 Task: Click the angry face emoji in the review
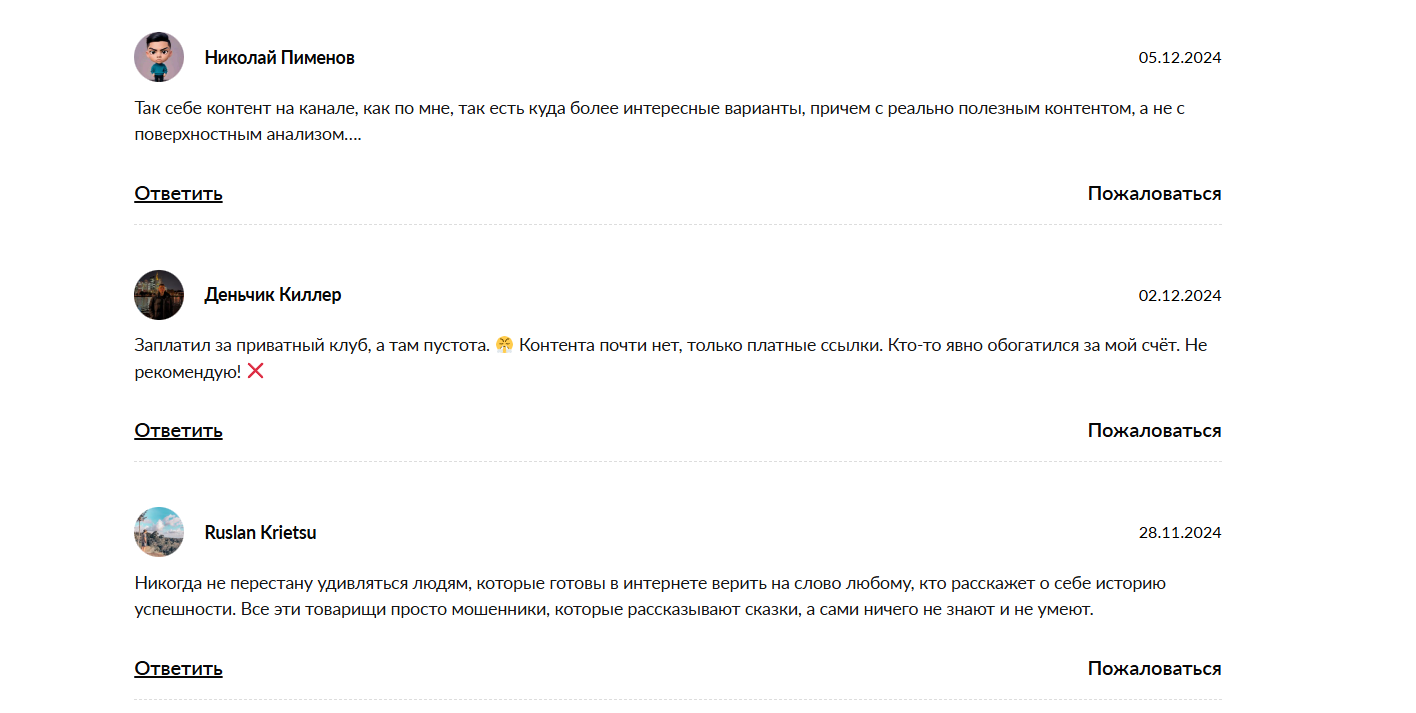coord(504,346)
